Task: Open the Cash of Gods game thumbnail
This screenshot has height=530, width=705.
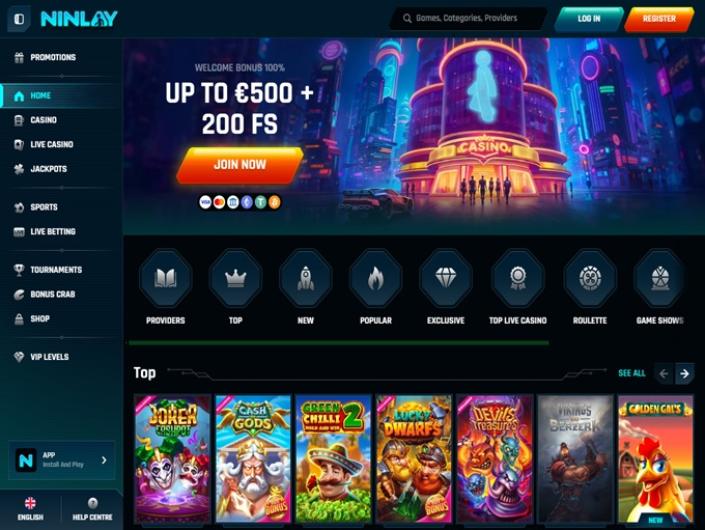Action: tap(253, 459)
